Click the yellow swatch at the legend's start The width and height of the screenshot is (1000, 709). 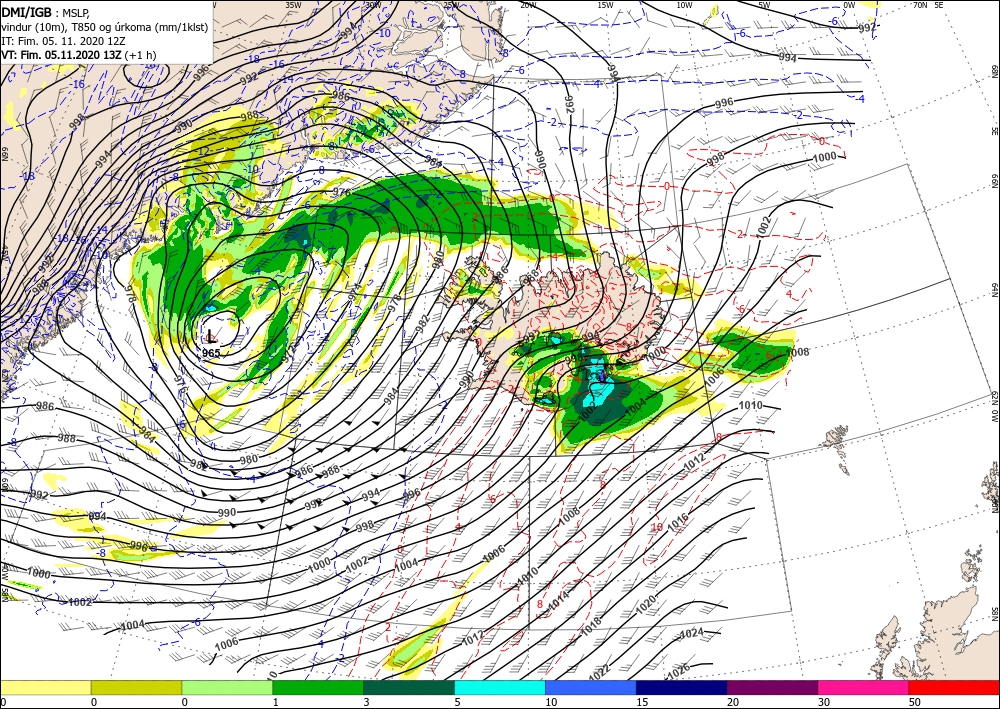(x=45, y=687)
